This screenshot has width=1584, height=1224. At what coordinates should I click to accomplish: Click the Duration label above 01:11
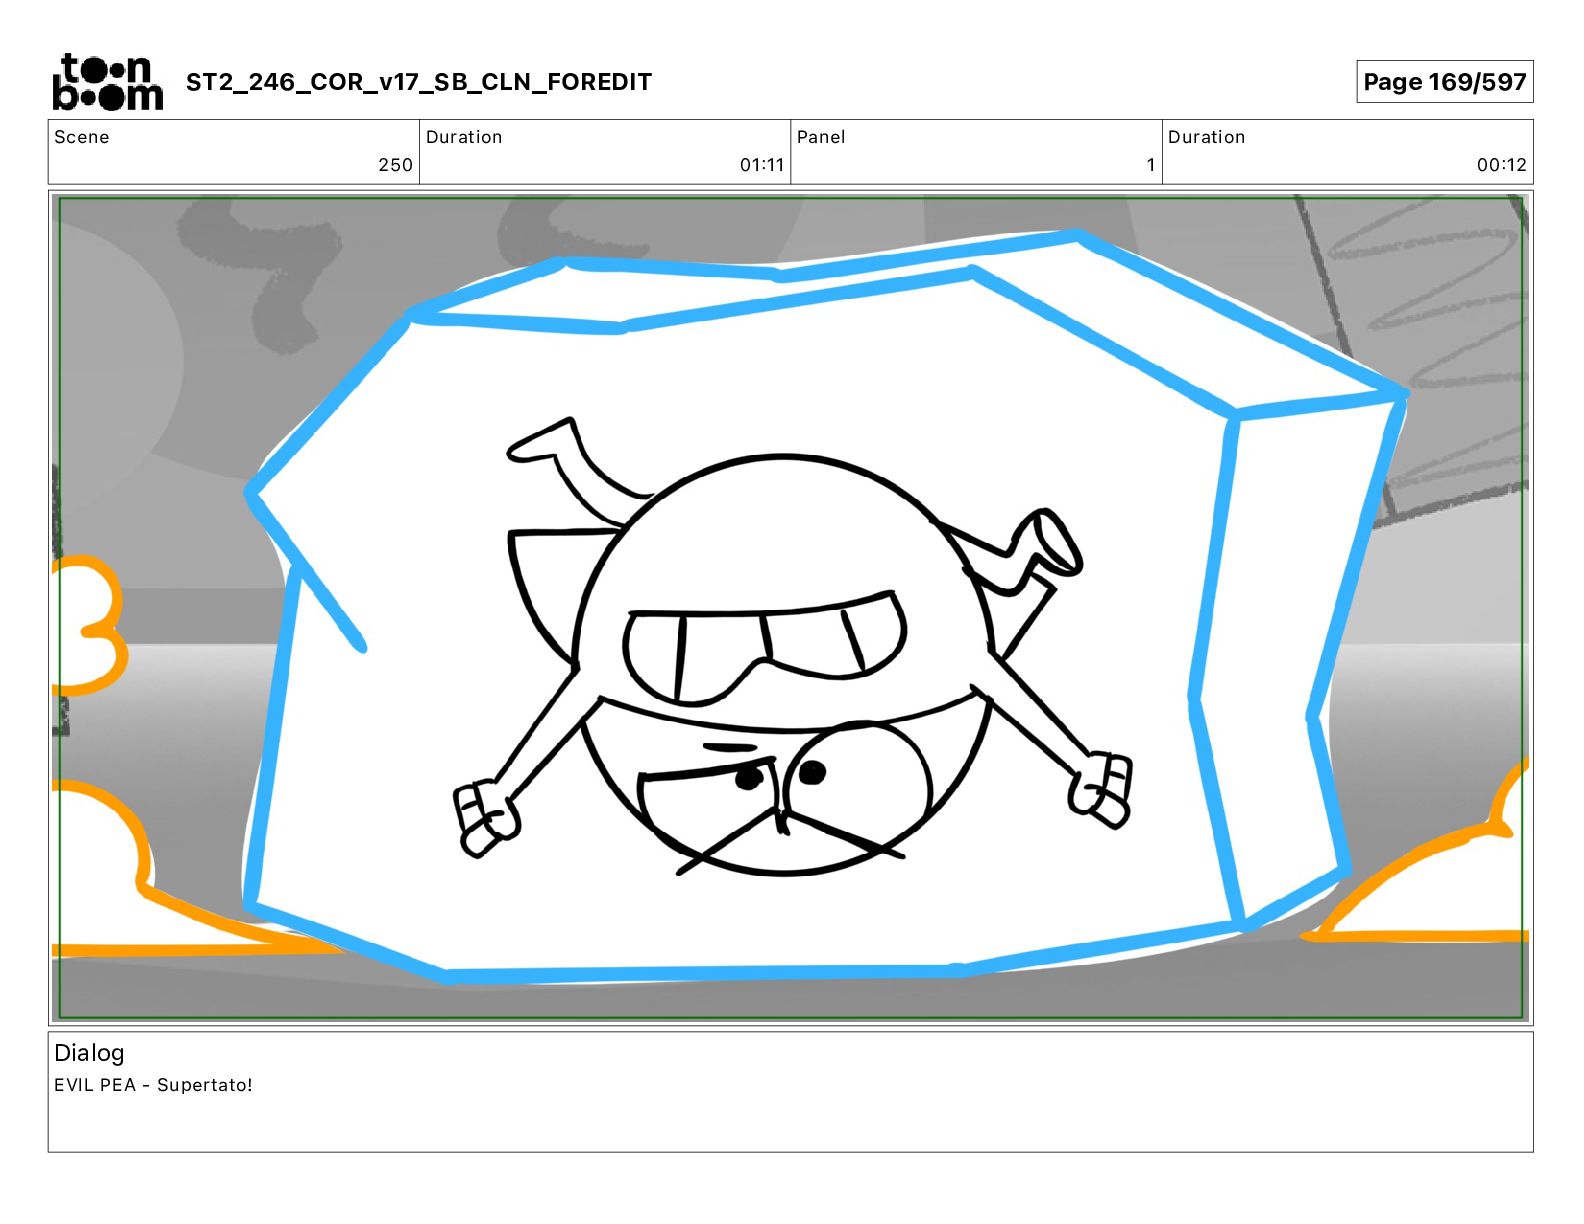[x=464, y=137]
